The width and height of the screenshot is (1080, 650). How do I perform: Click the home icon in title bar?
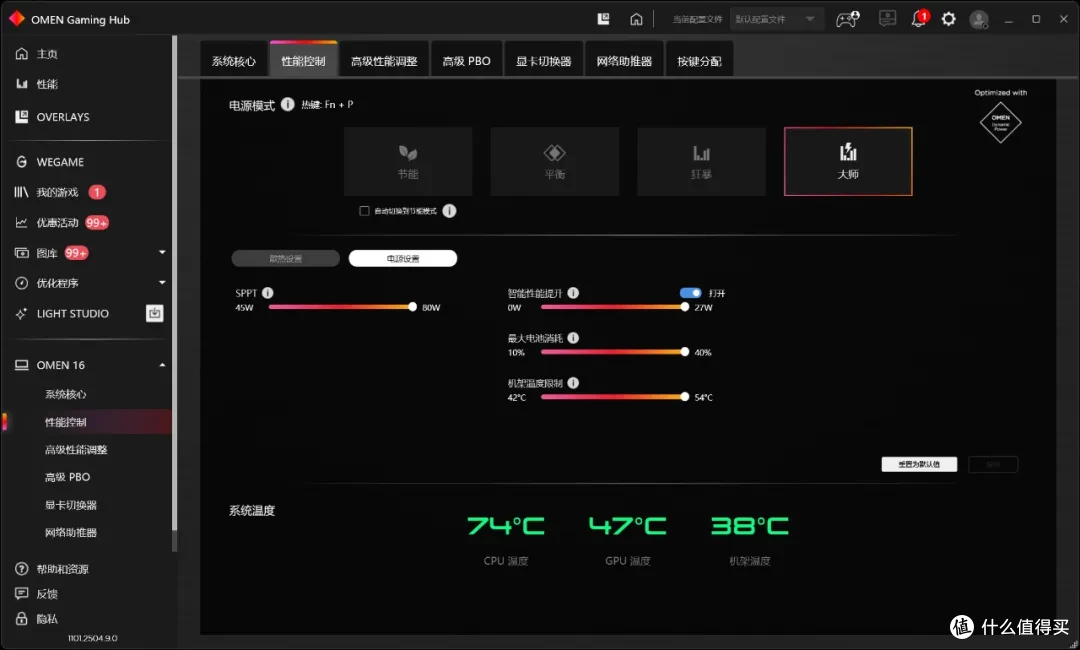[636, 19]
